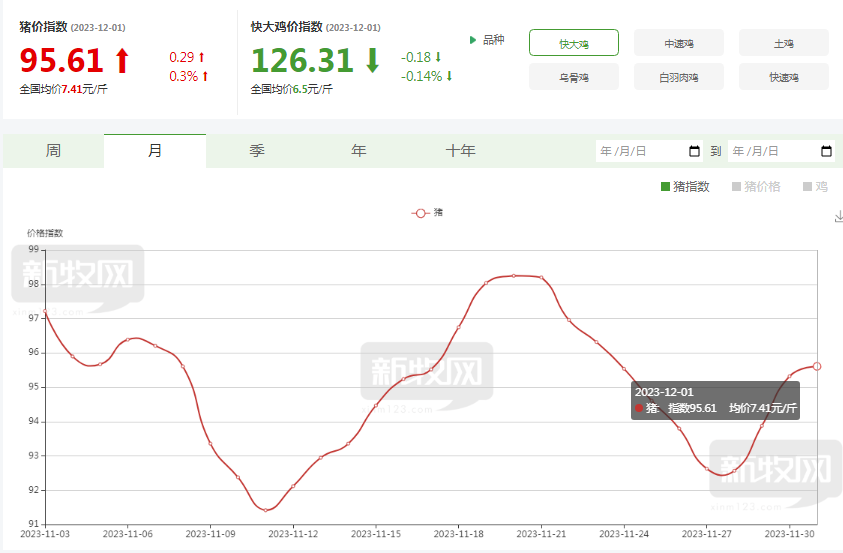The height and width of the screenshot is (553, 843).
Task: Choose the 乌骨鸡 breed button
Action: click(x=573, y=77)
